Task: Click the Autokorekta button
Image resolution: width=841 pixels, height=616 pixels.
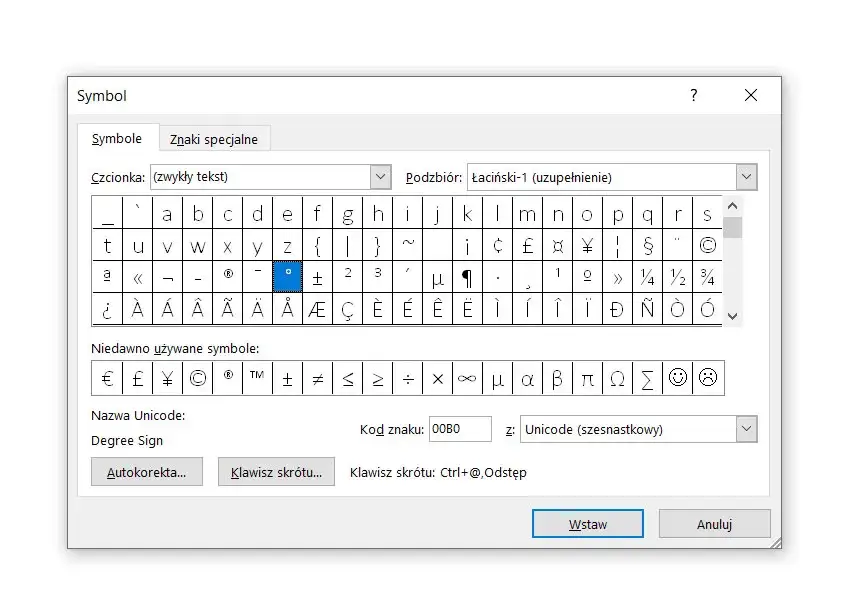Action: pyautogui.click(x=146, y=472)
